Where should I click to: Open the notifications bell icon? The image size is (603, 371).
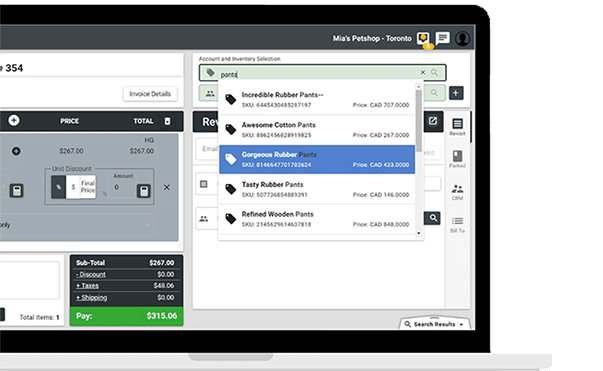tap(423, 38)
